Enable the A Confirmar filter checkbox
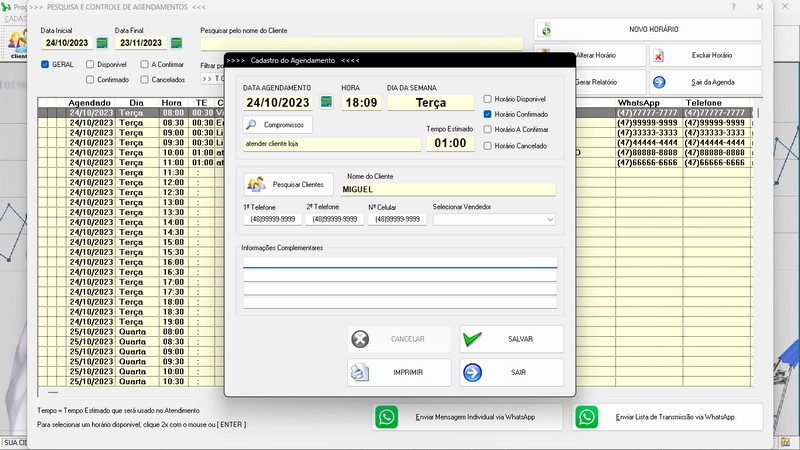800x450 pixels. coord(144,64)
